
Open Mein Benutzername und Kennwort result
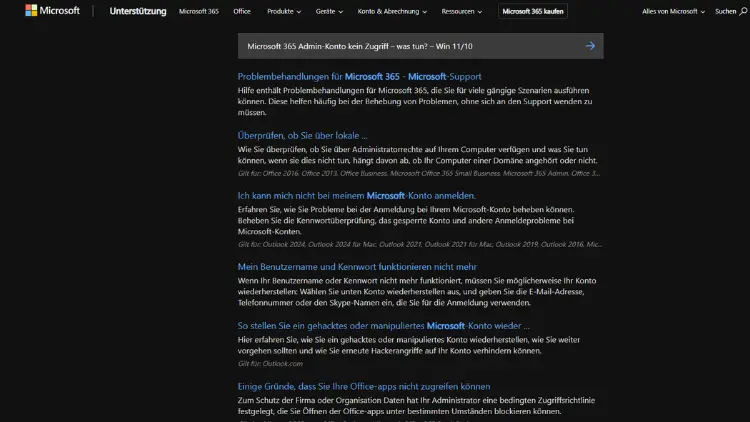click(x=357, y=267)
